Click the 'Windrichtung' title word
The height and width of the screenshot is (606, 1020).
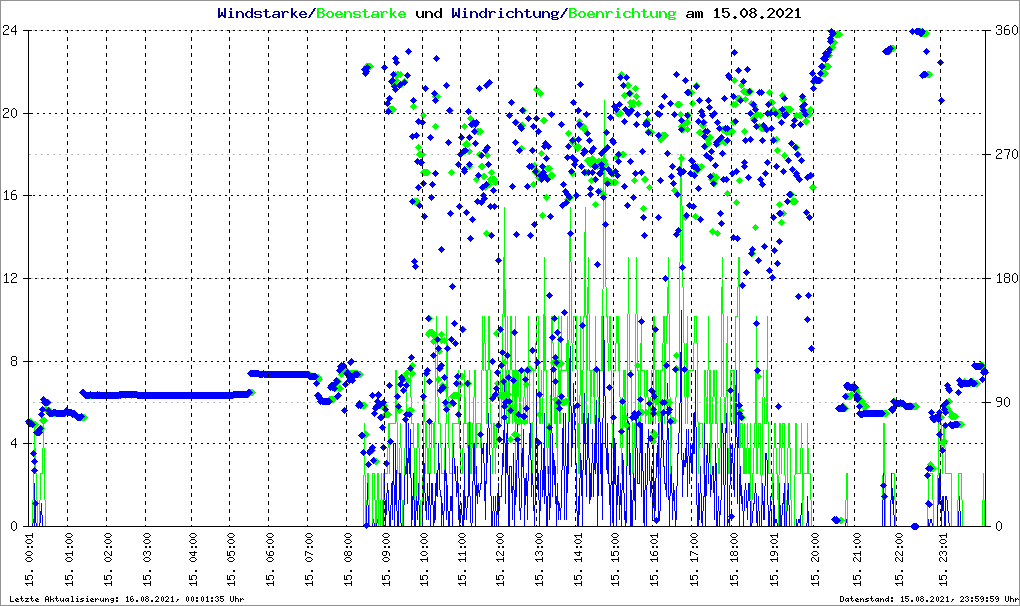(x=505, y=13)
